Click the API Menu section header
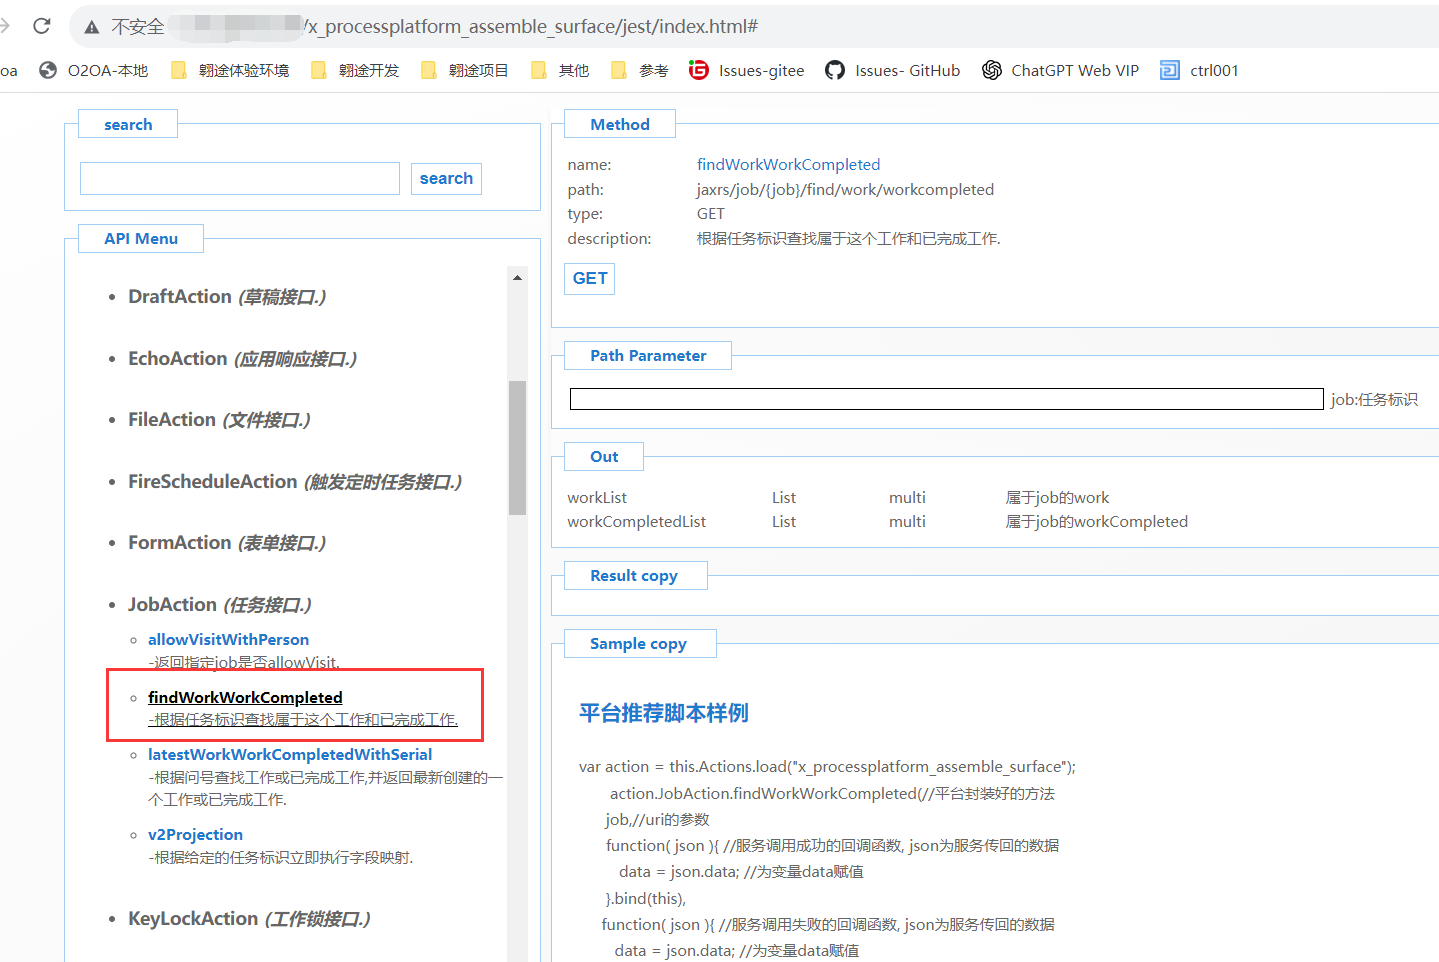 (141, 239)
